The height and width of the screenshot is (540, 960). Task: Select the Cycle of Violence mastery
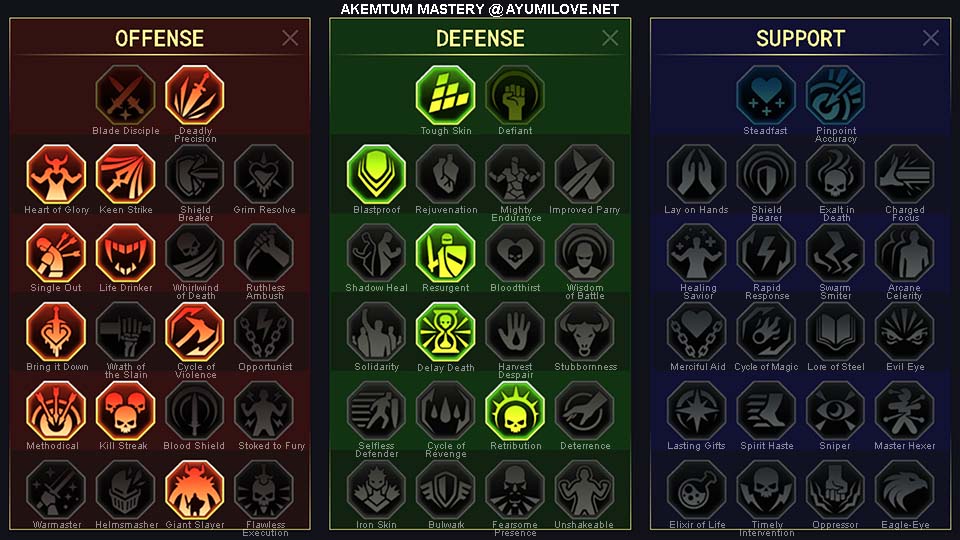tap(195, 332)
